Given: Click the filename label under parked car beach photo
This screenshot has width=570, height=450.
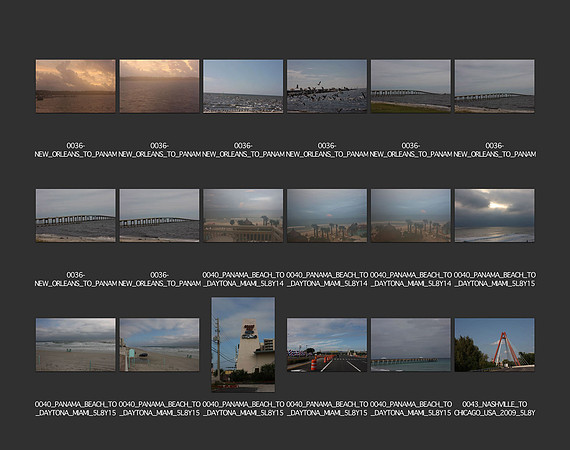Looking at the screenshot, I should tap(159, 409).
